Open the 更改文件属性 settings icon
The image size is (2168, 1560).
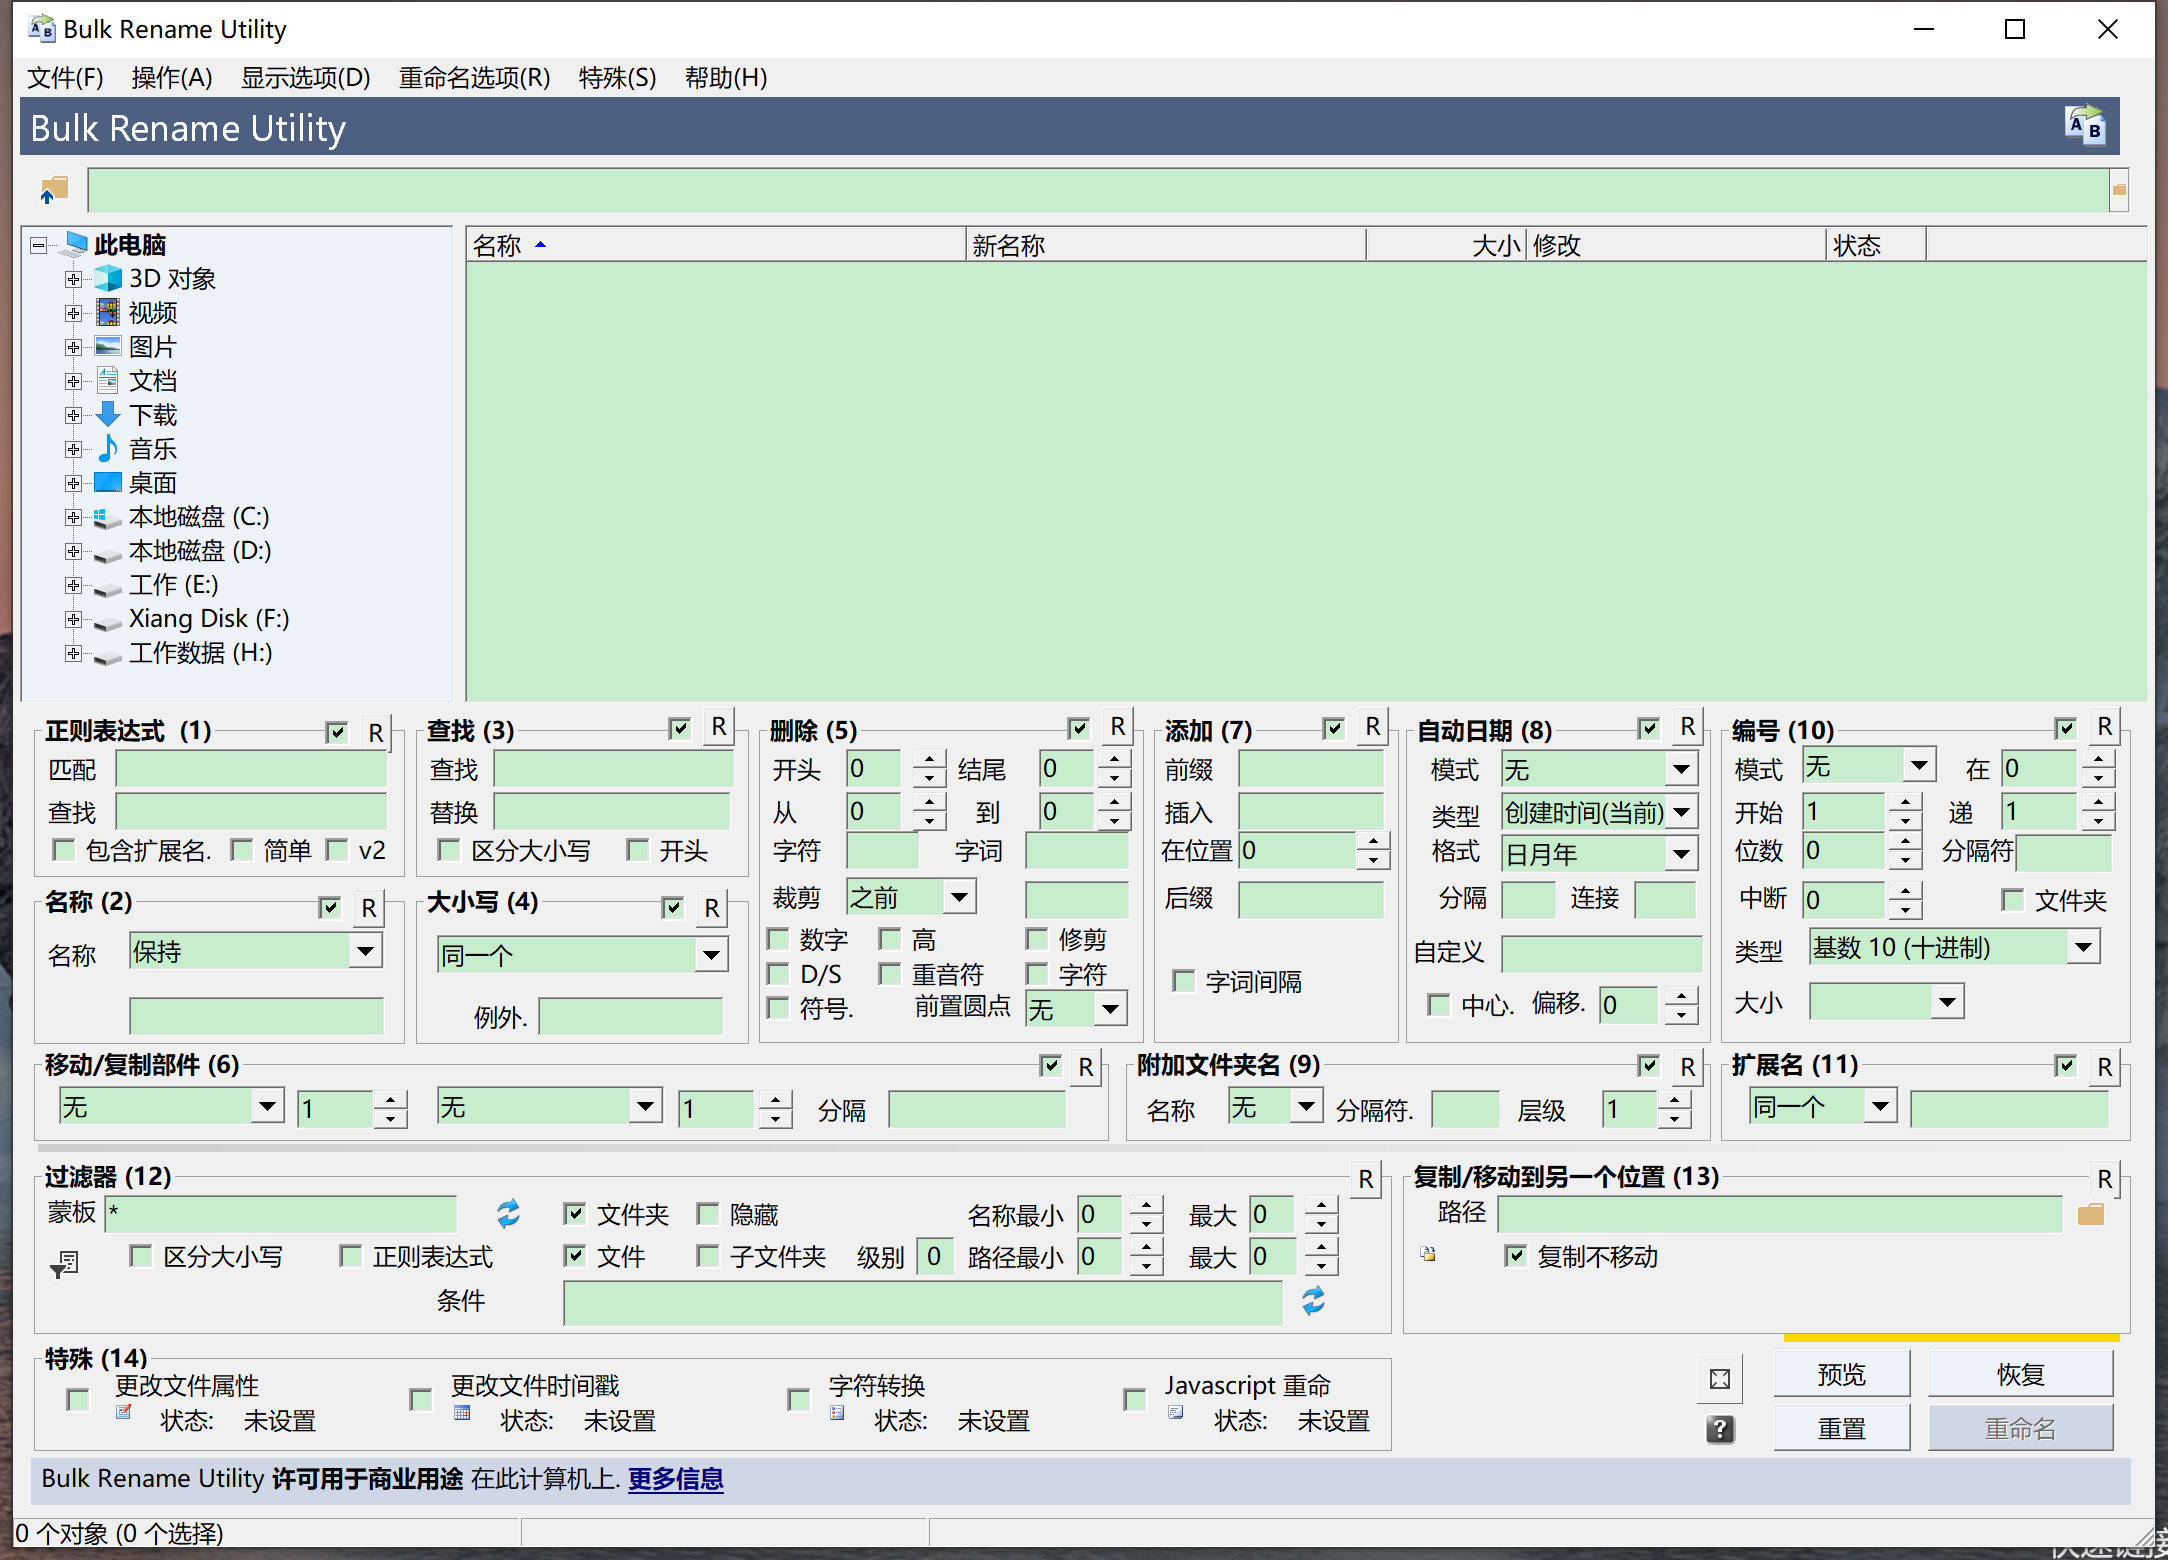(x=123, y=1413)
